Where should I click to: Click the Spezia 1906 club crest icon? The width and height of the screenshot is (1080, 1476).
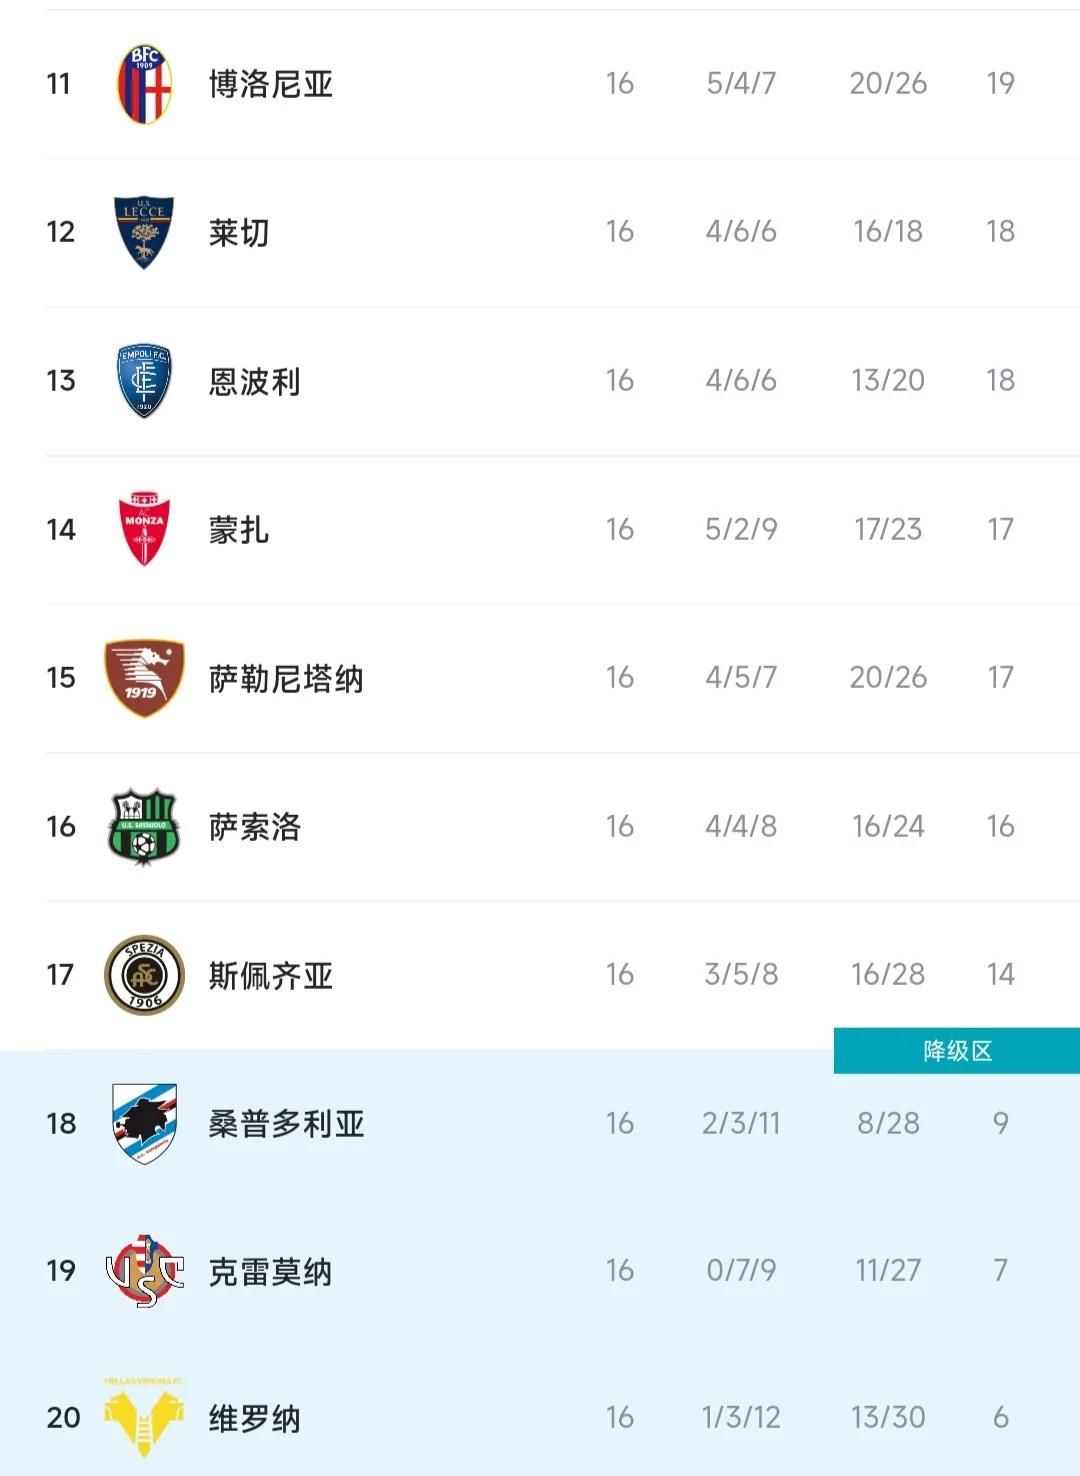click(x=141, y=973)
